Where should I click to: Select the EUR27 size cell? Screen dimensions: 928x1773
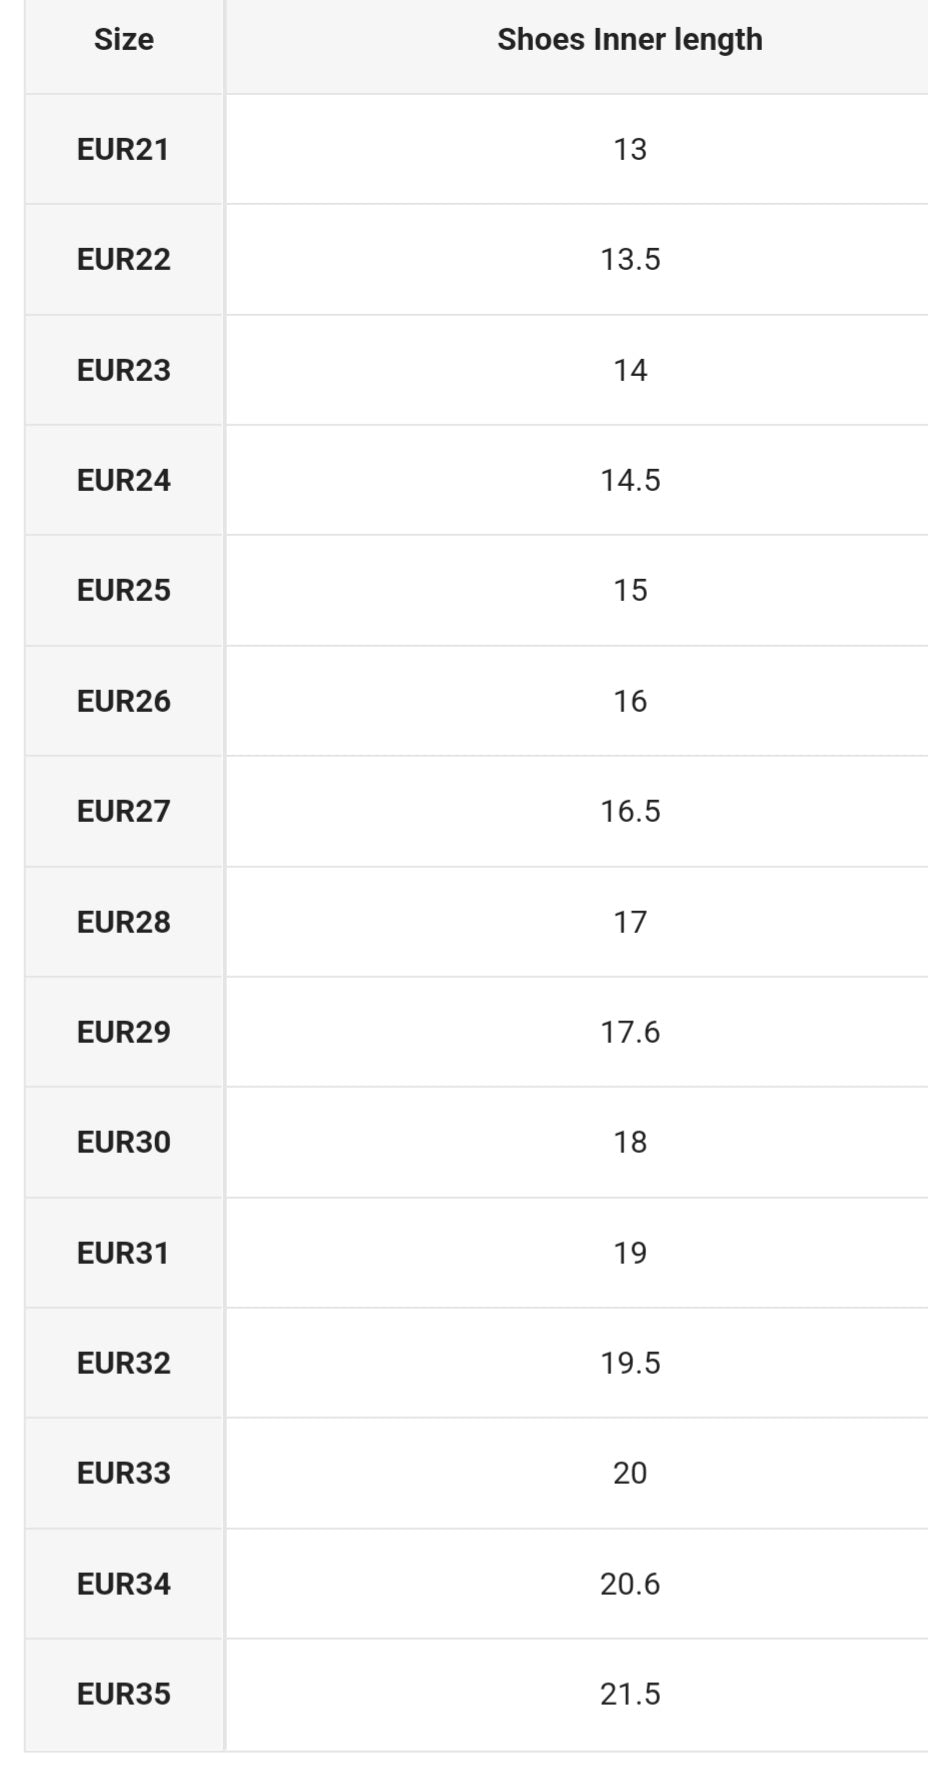[x=124, y=811]
